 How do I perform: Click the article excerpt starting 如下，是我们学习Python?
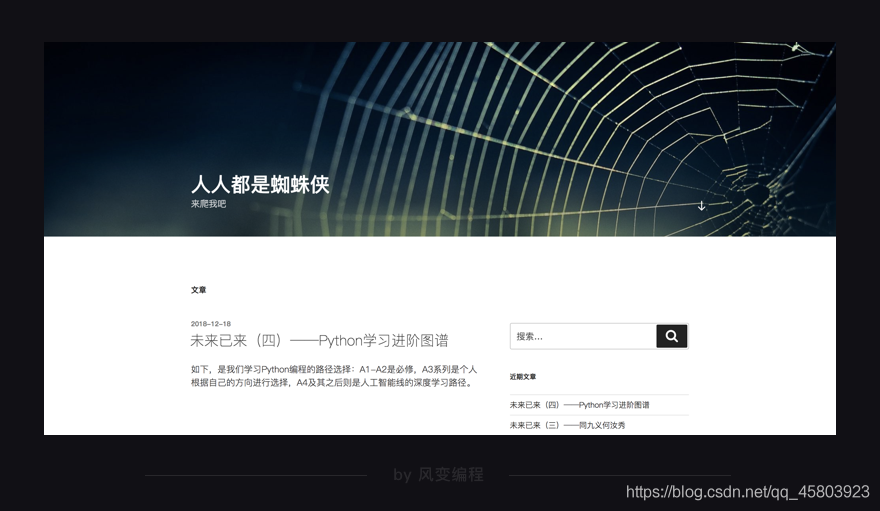point(333,376)
